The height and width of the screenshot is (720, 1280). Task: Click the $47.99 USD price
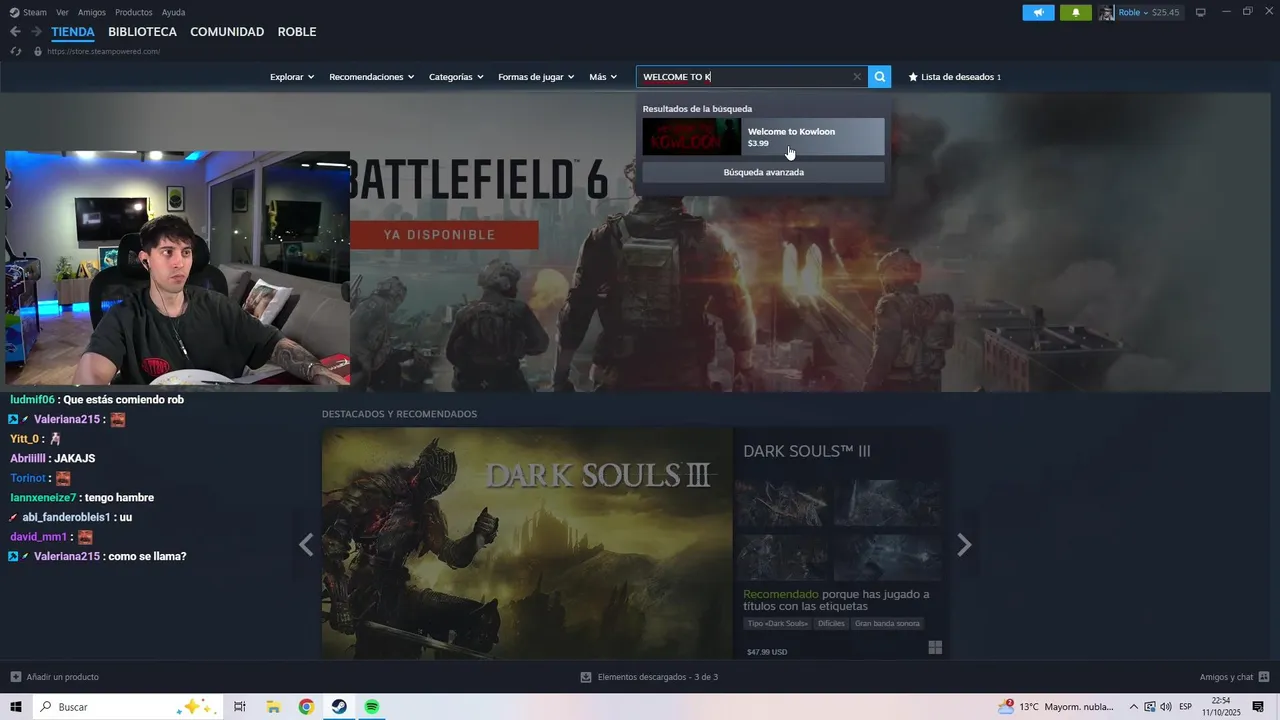tap(767, 652)
